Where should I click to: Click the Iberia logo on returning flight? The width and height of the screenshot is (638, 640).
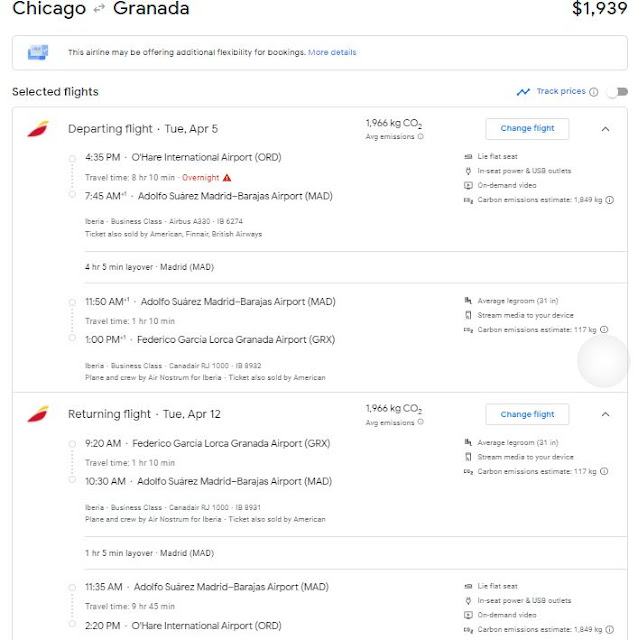(38, 414)
